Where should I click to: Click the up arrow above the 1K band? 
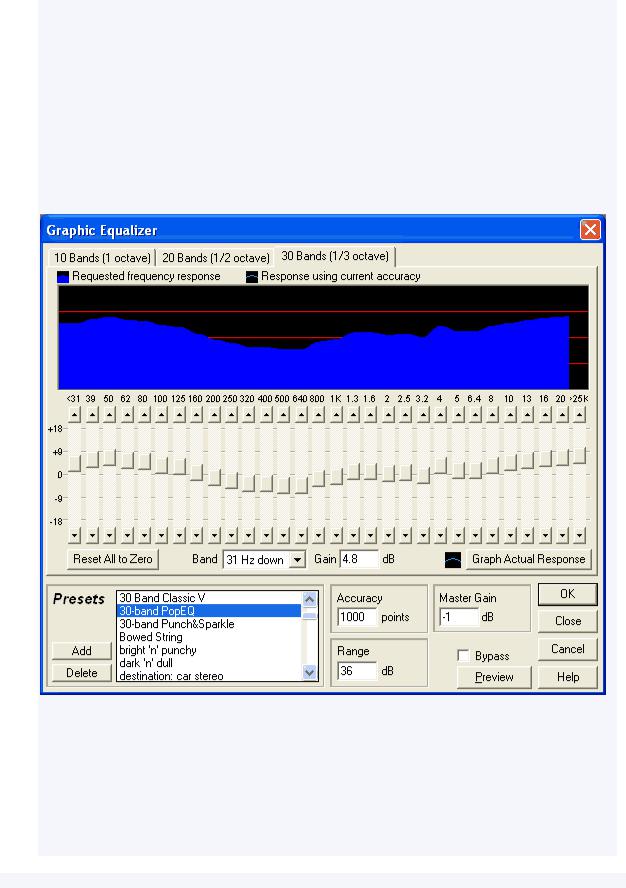click(x=336, y=415)
